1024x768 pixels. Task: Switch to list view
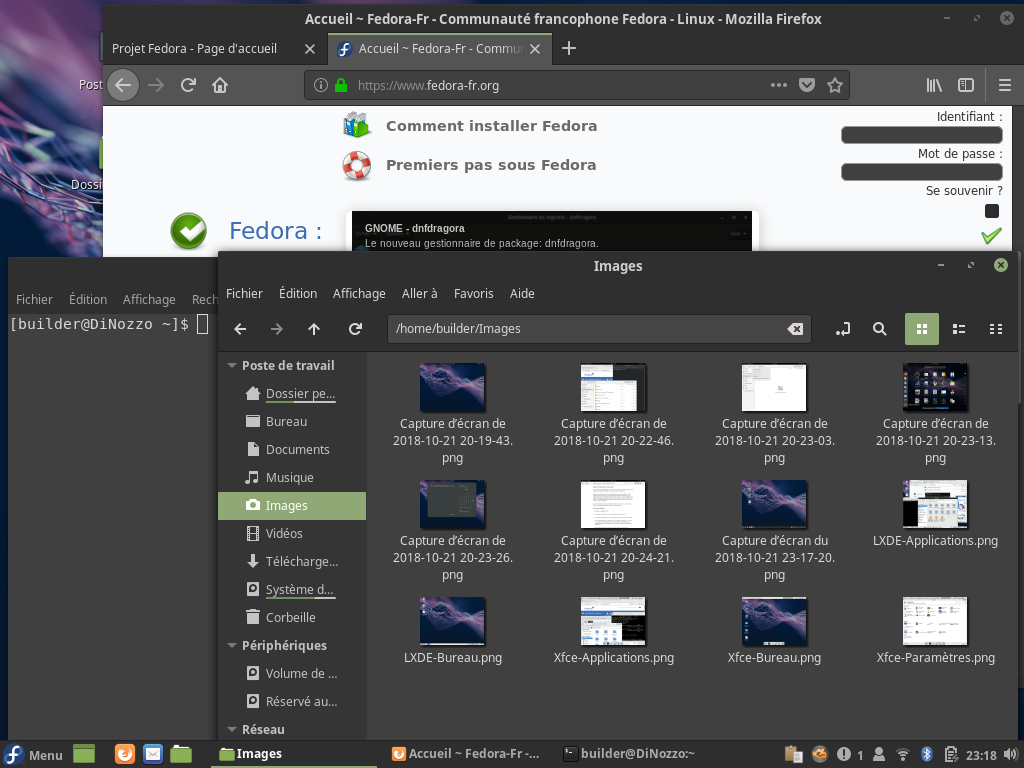point(959,329)
